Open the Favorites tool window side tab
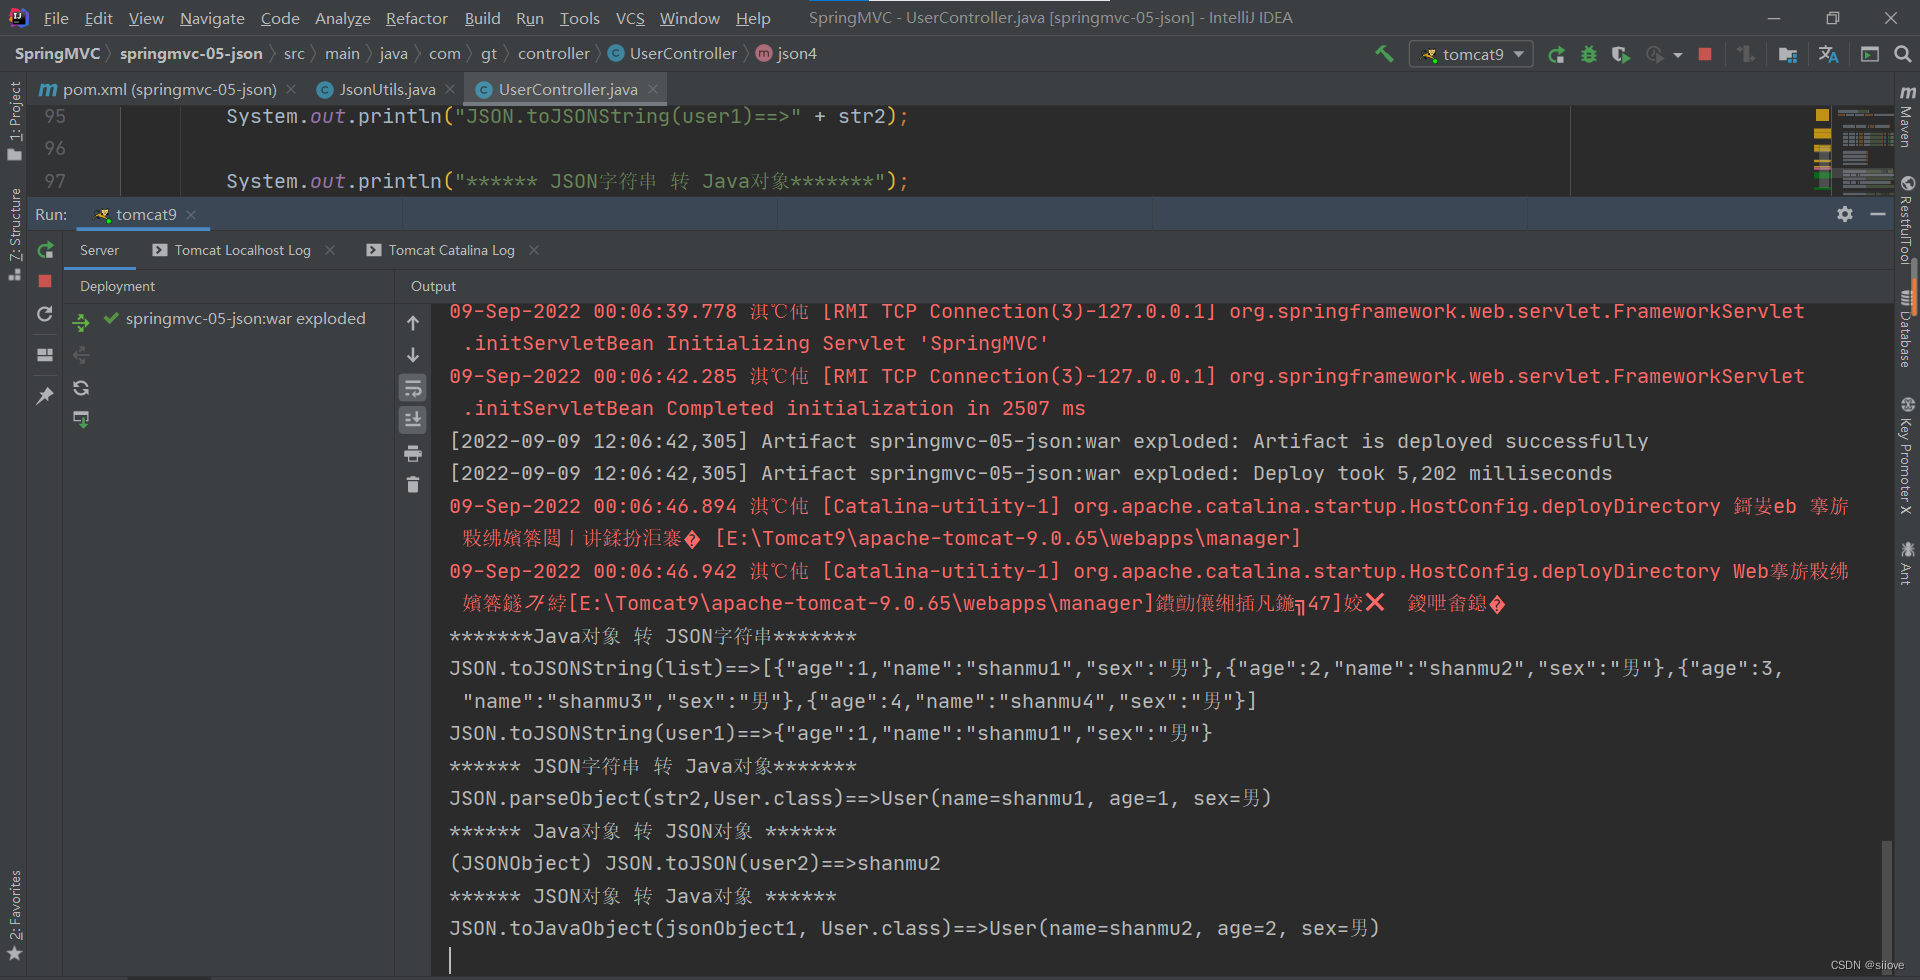1920x980 pixels. [x=14, y=915]
